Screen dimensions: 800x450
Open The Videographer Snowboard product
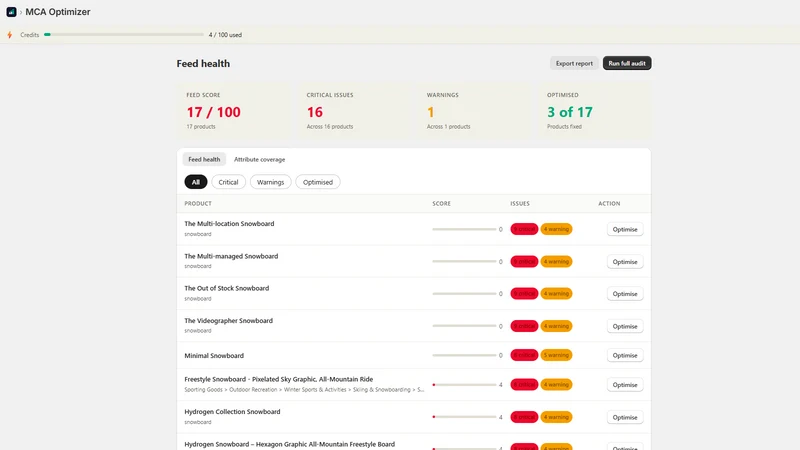[229, 320]
